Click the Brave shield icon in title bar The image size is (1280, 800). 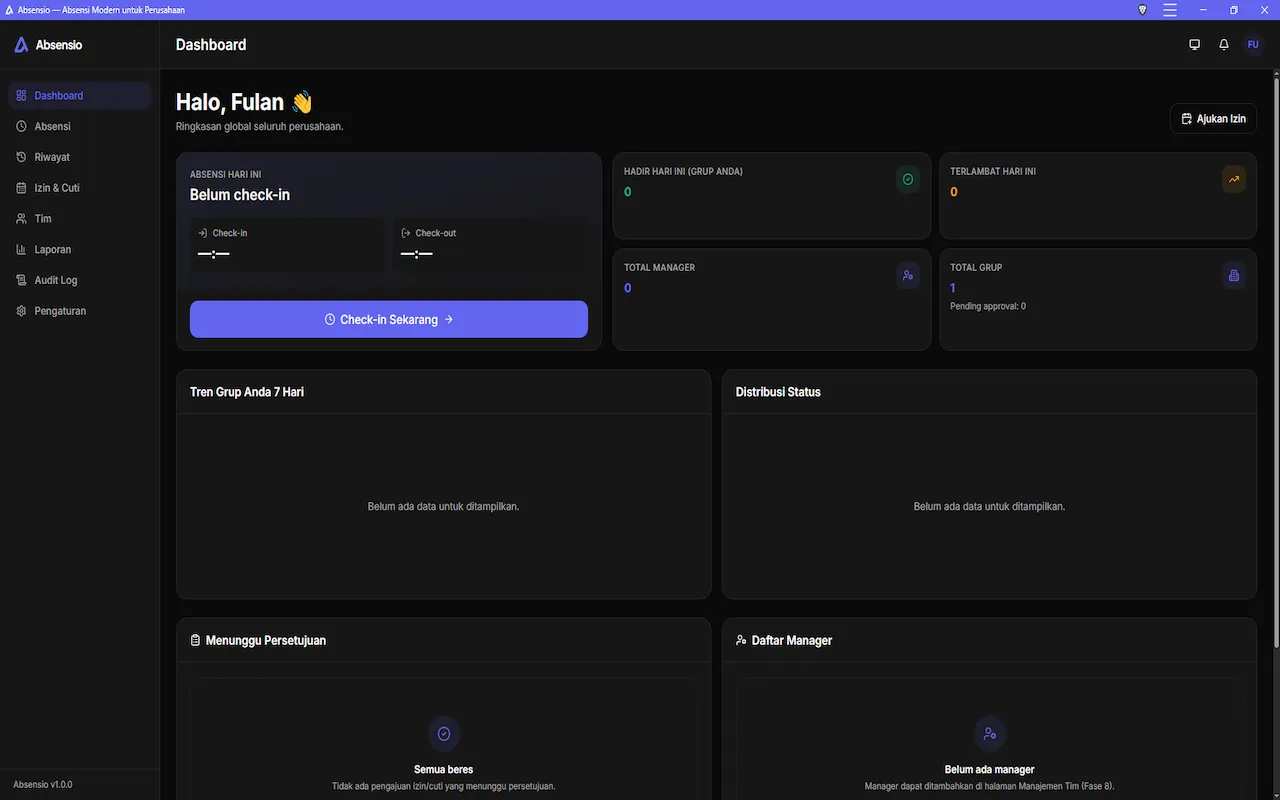pyautogui.click(x=1143, y=10)
